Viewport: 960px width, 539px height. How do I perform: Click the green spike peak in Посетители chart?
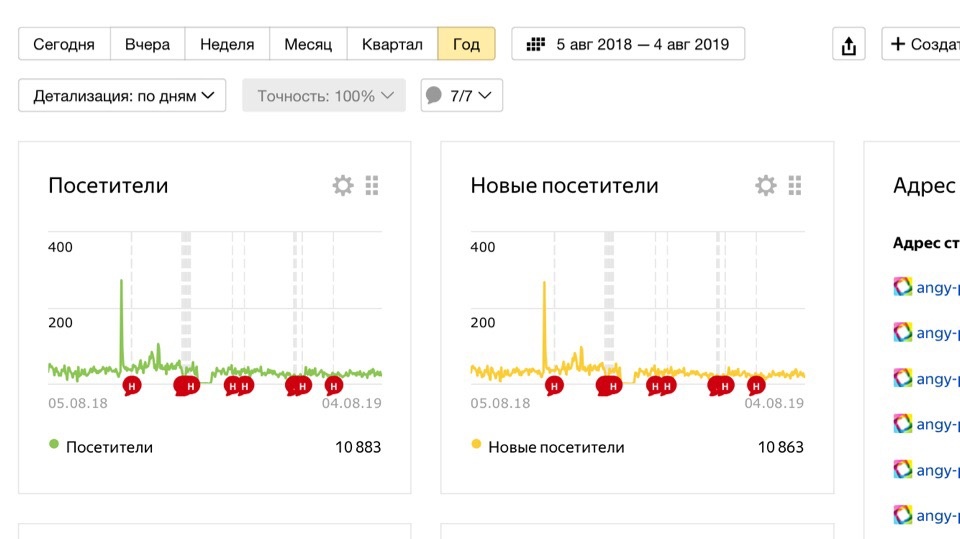click(121, 282)
